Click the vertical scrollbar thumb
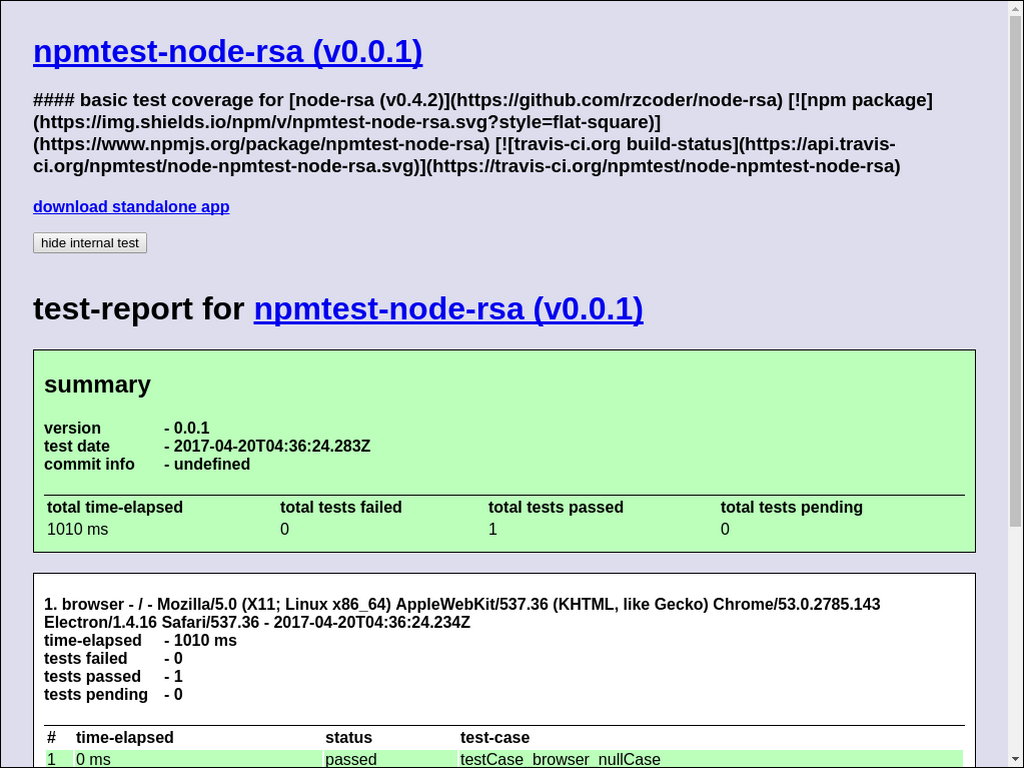This screenshot has width=1024, height=768. click(1015, 270)
